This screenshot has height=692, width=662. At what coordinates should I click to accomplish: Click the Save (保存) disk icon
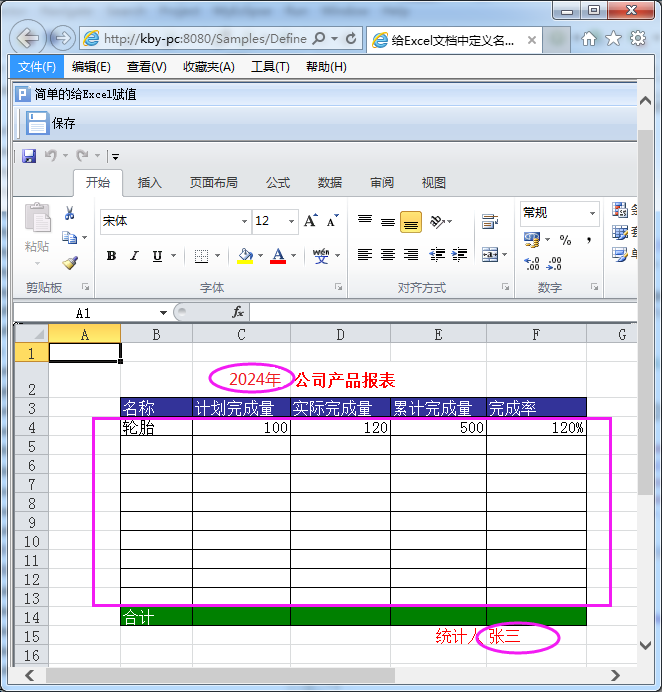(37, 123)
